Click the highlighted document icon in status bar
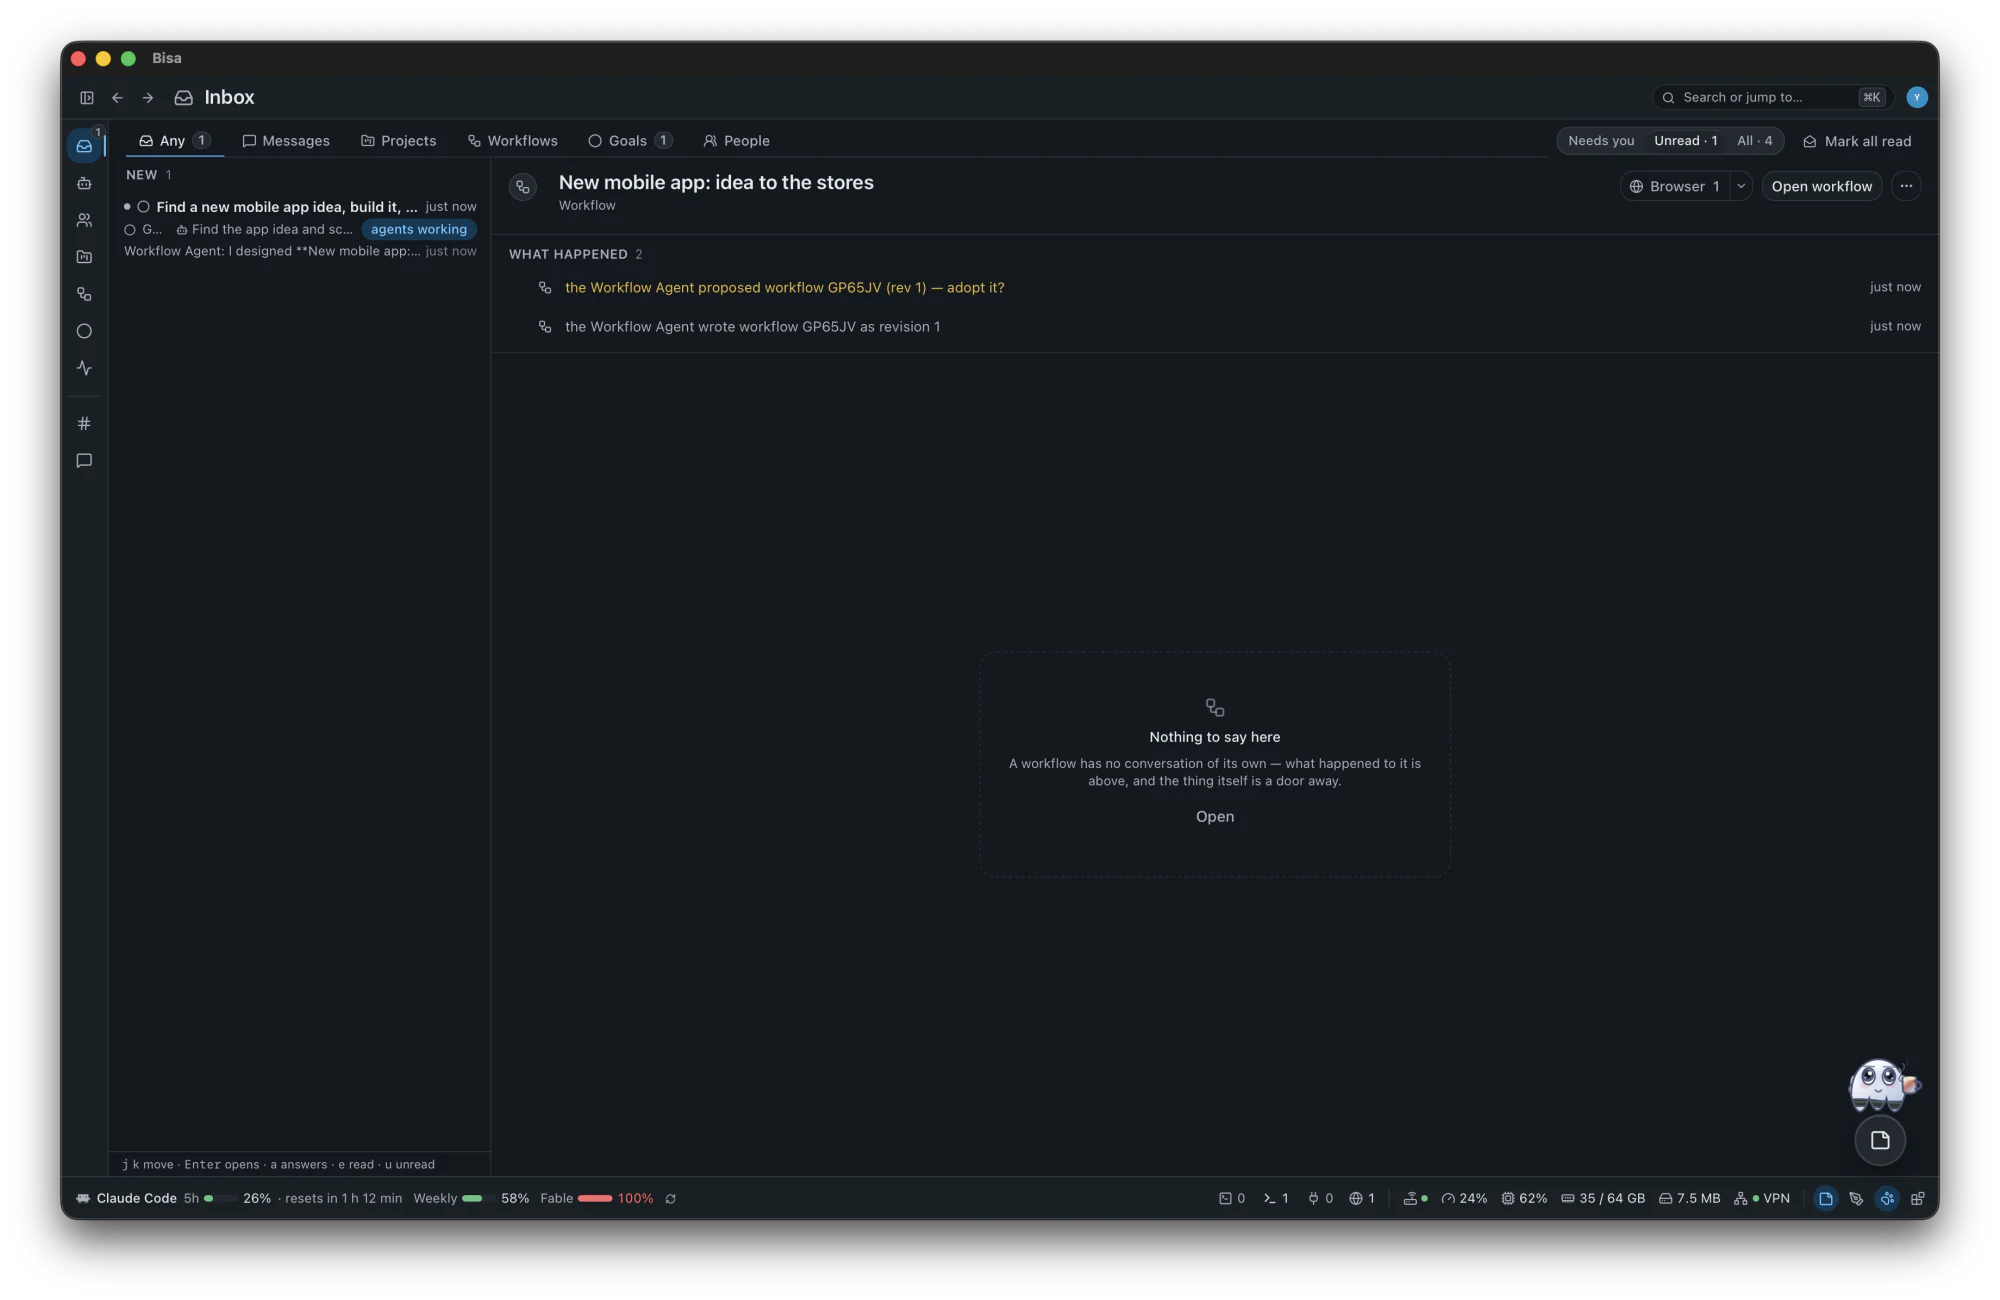The height and width of the screenshot is (1300, 2000). tap(1825, 1199)
